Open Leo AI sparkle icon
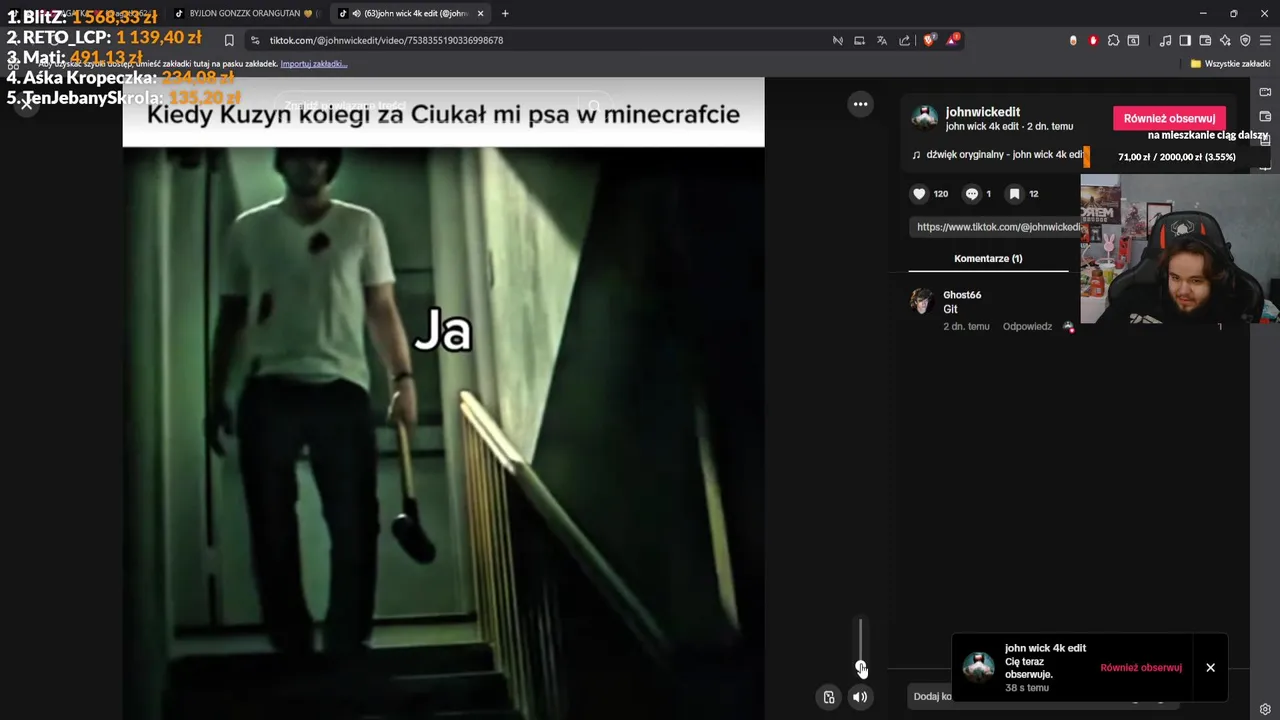Screen dimensions: 1280x720 point(1225,40)
